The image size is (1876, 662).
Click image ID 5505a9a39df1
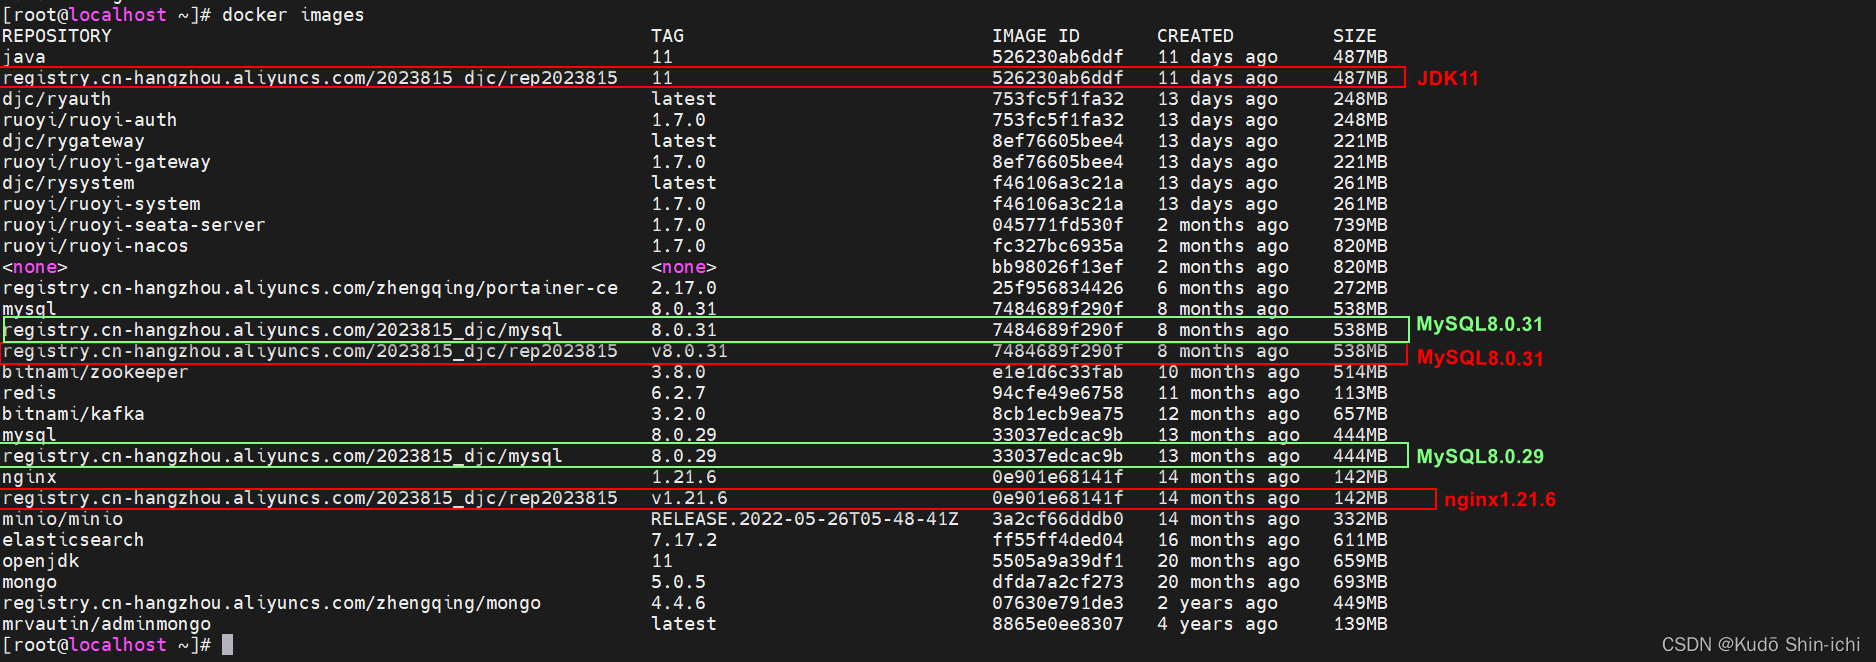click(x=1058, y=561)
